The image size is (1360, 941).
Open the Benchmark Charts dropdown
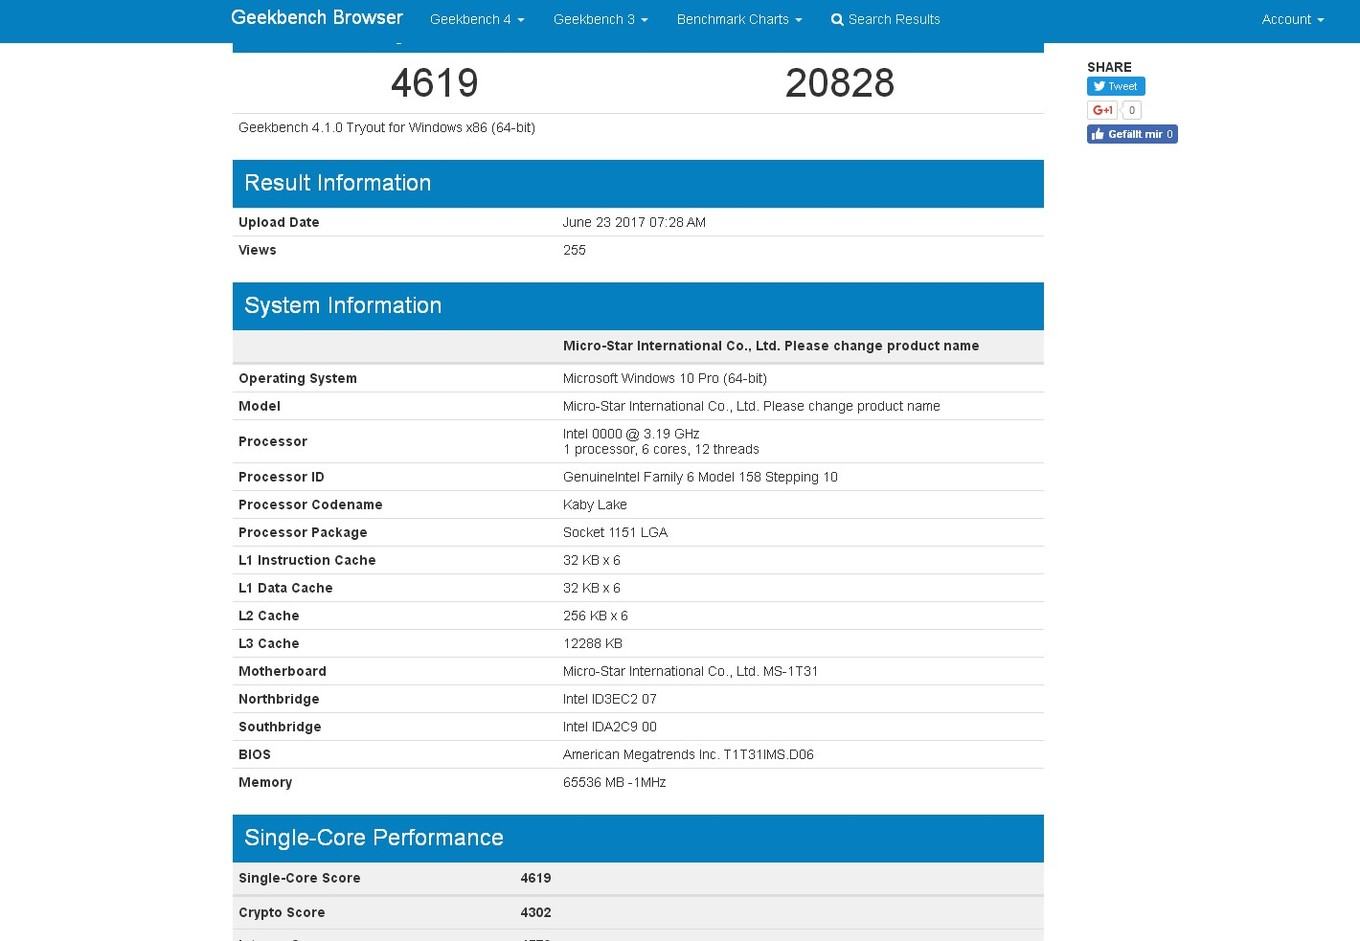(739, 19)
